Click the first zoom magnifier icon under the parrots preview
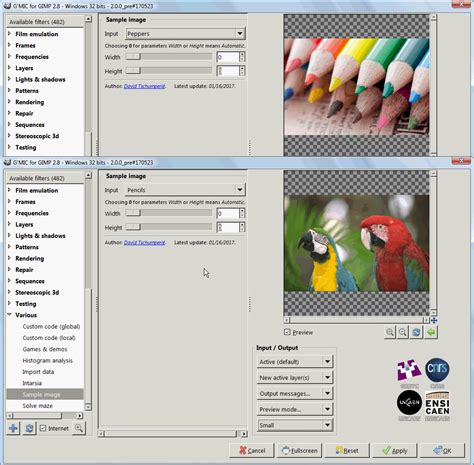 click(x=390, y=332)
